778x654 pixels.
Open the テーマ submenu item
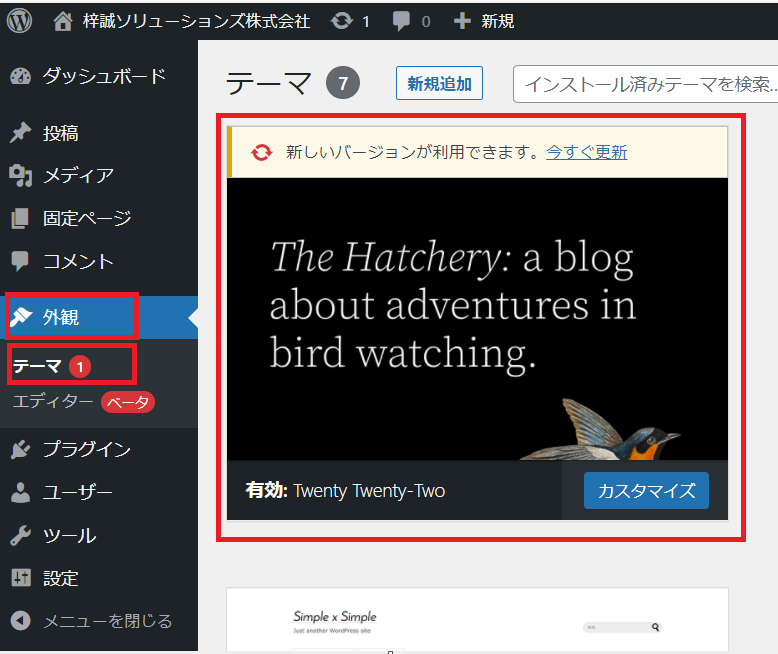coord(38,367)
